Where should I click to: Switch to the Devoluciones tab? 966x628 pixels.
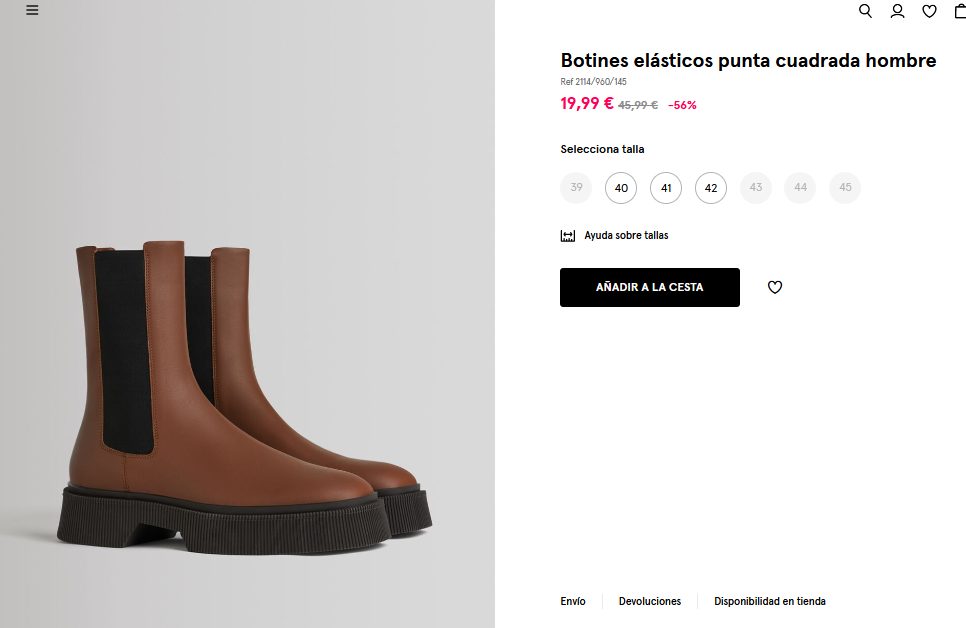click(650, 601)
